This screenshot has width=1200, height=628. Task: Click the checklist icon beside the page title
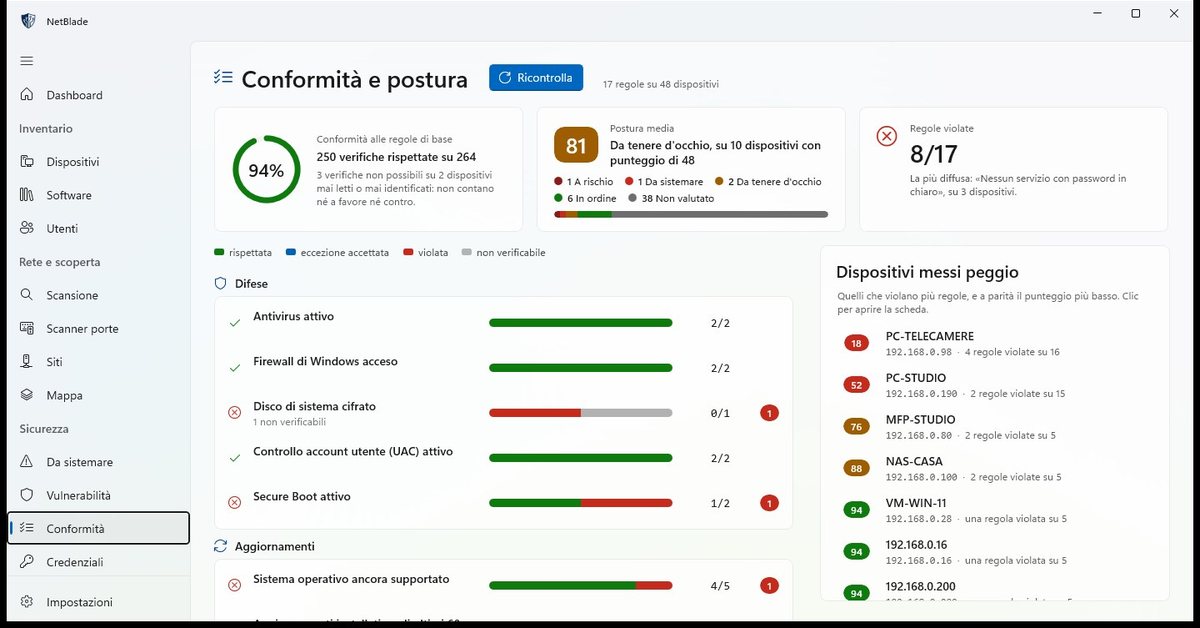(223, 78)
